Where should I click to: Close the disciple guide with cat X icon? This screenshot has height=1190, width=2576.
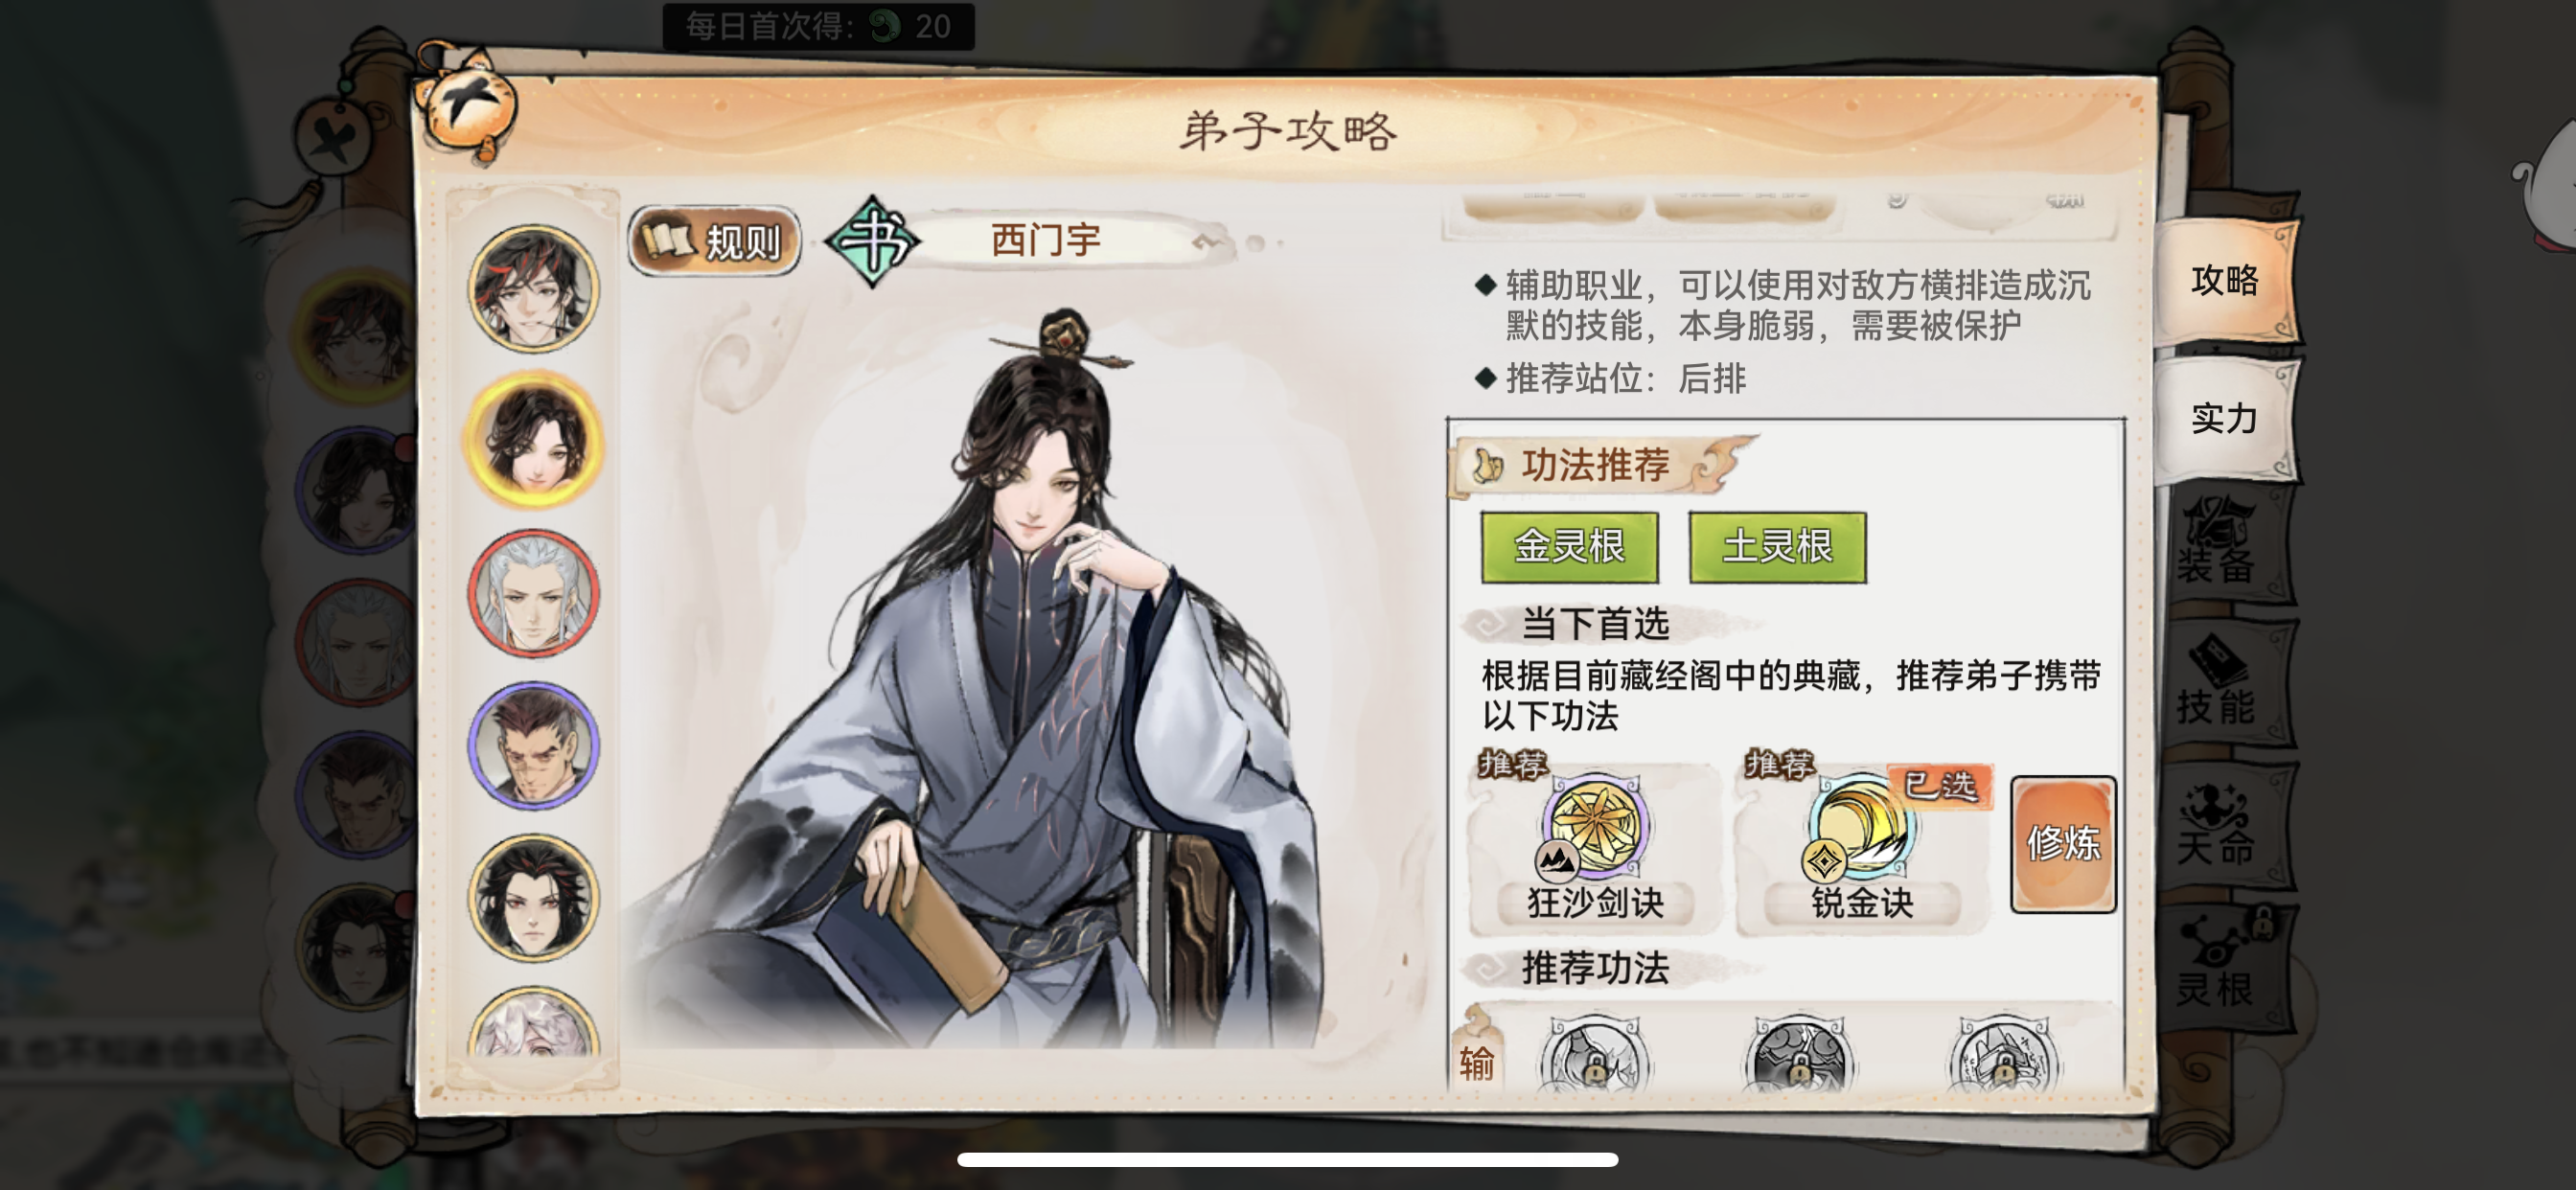coord(468,104)
